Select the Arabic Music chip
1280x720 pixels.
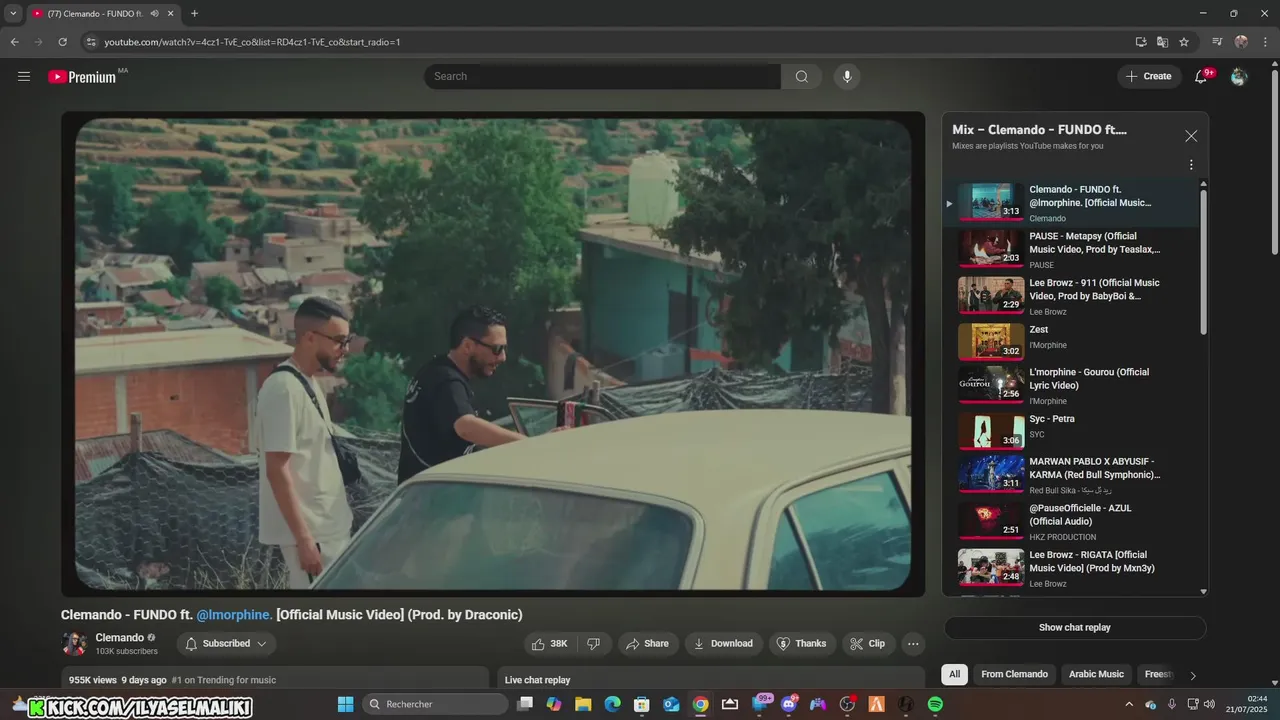click(x=1096, y=674)
